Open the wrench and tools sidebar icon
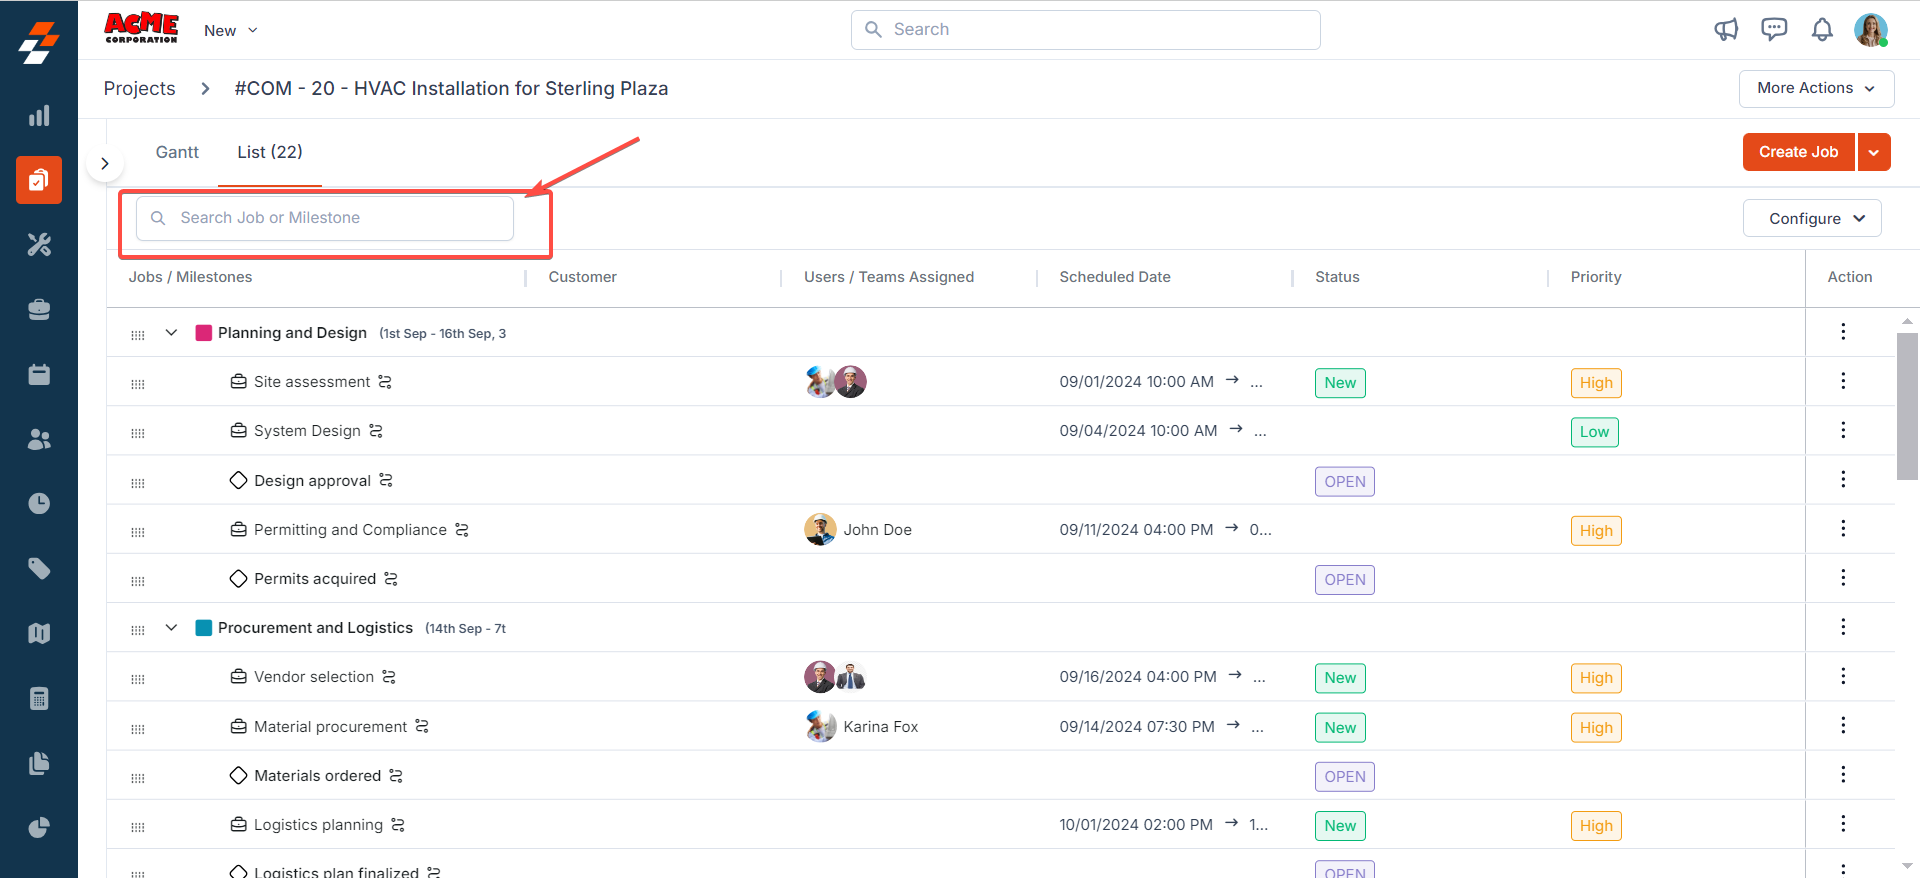Image resolution: width=1920 pixels, height=878 pixels. coord(39,245)
